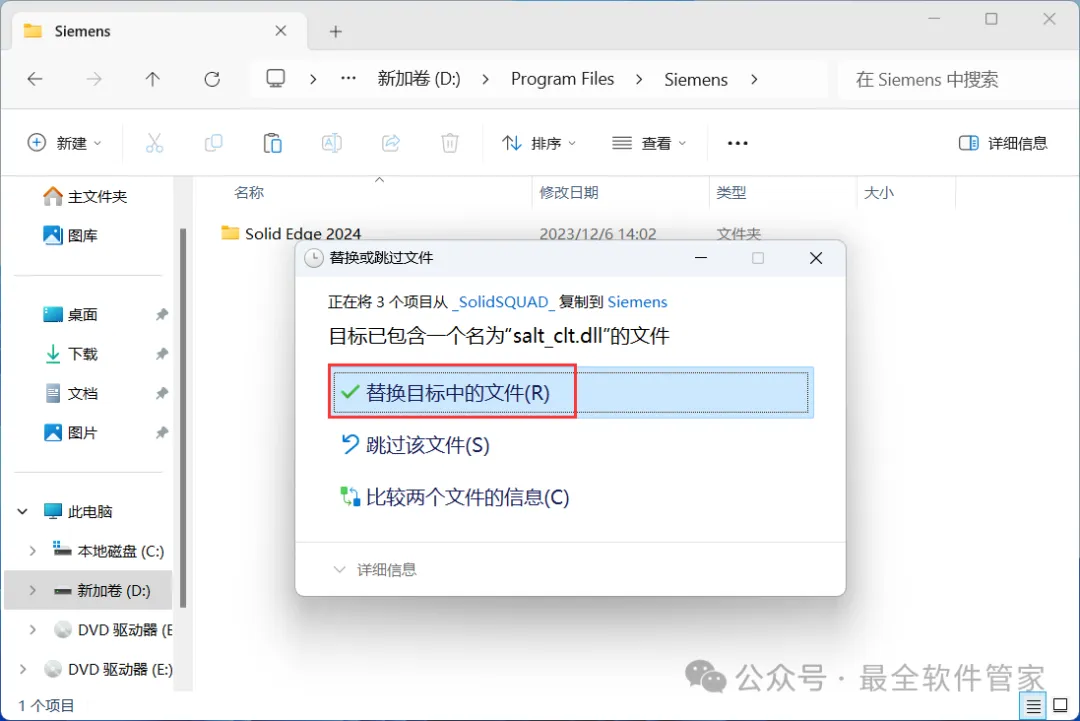The image size is (1080, 721).
Task: Expand the dialog's 详细信息 section
Action: point(375,570)
